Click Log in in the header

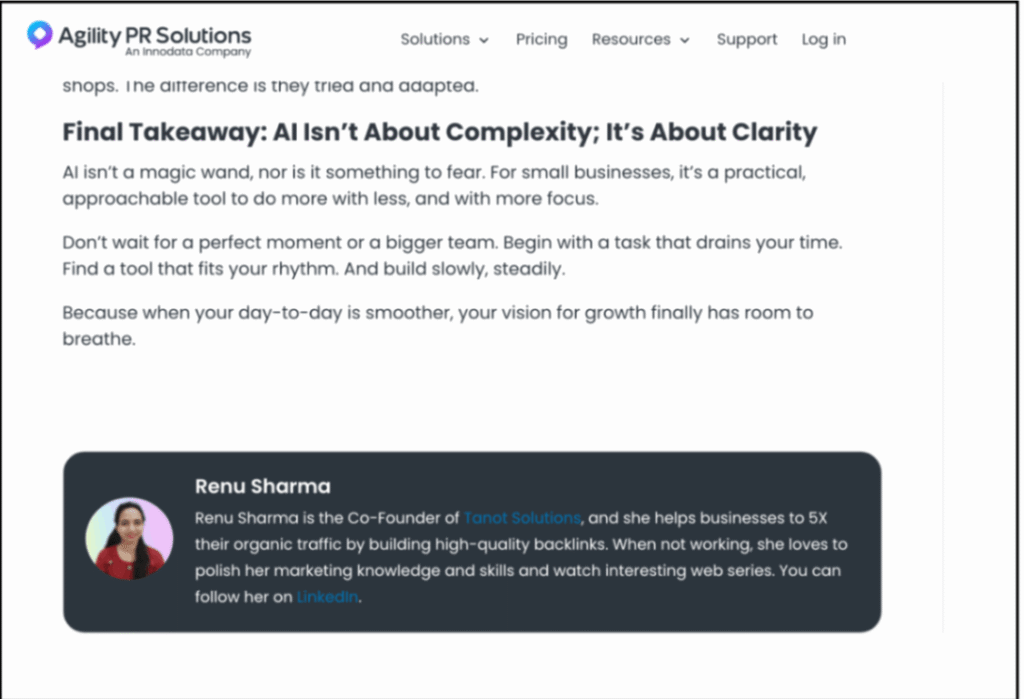point(823,39)
